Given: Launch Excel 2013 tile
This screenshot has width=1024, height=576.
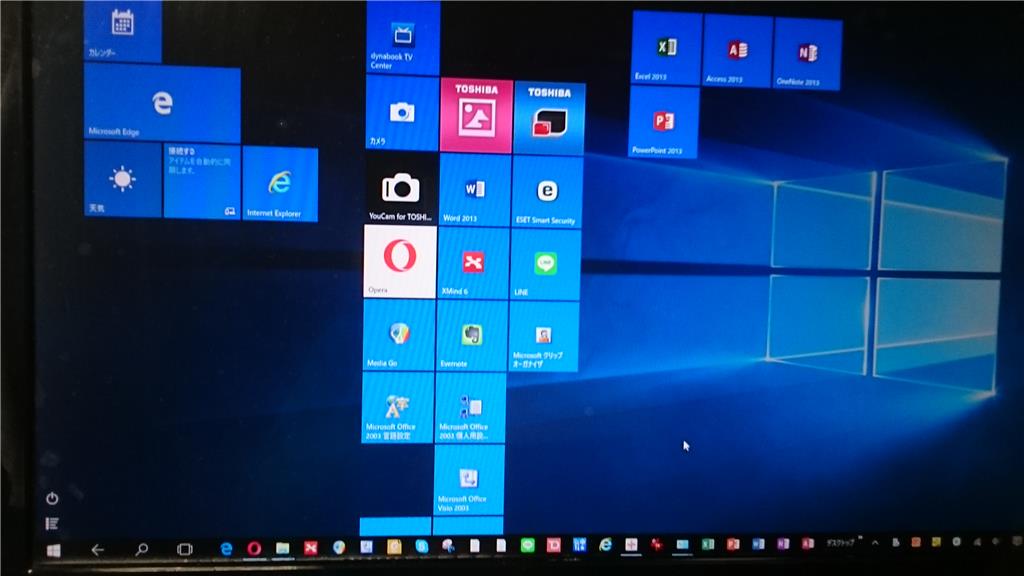Looking at the screenshot, I should pyautogui.click(x=667, y=48).
